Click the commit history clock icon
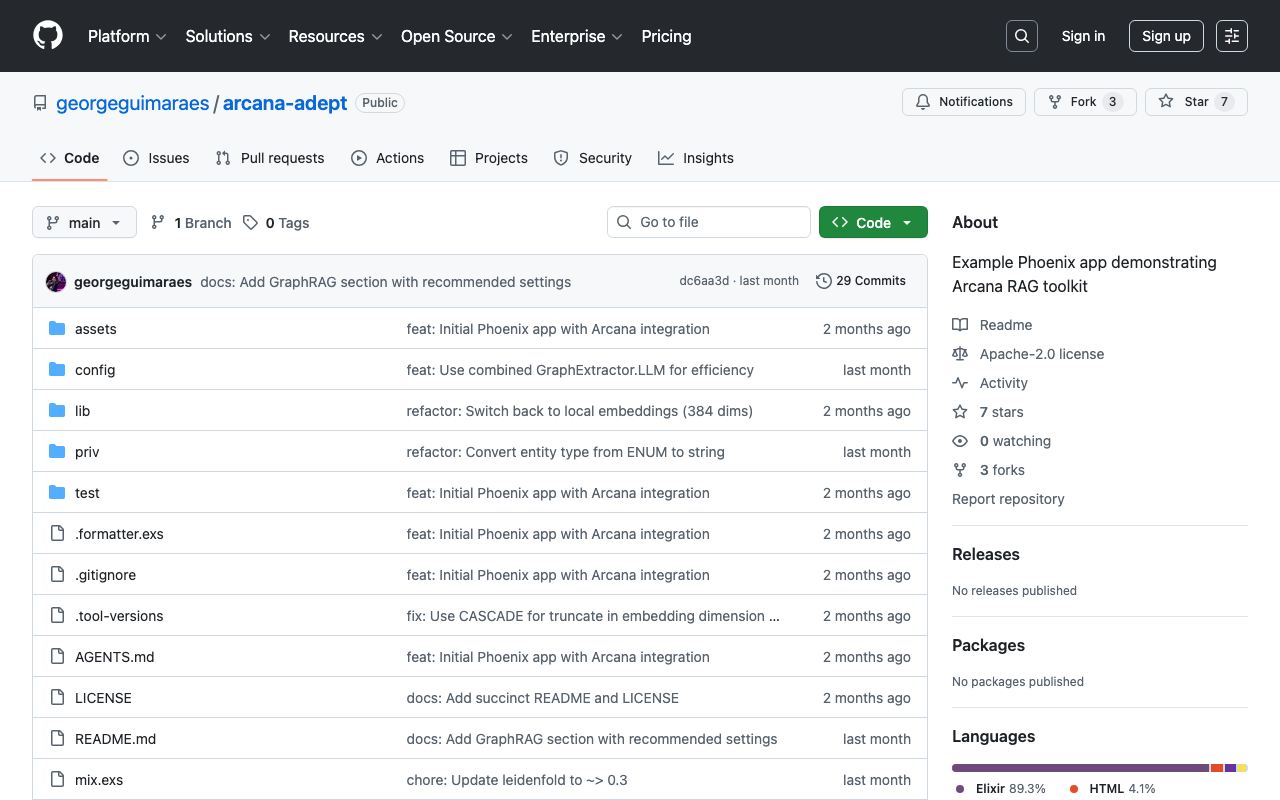The height and width of the screenshot is (800, 1280). pos(823,281)
